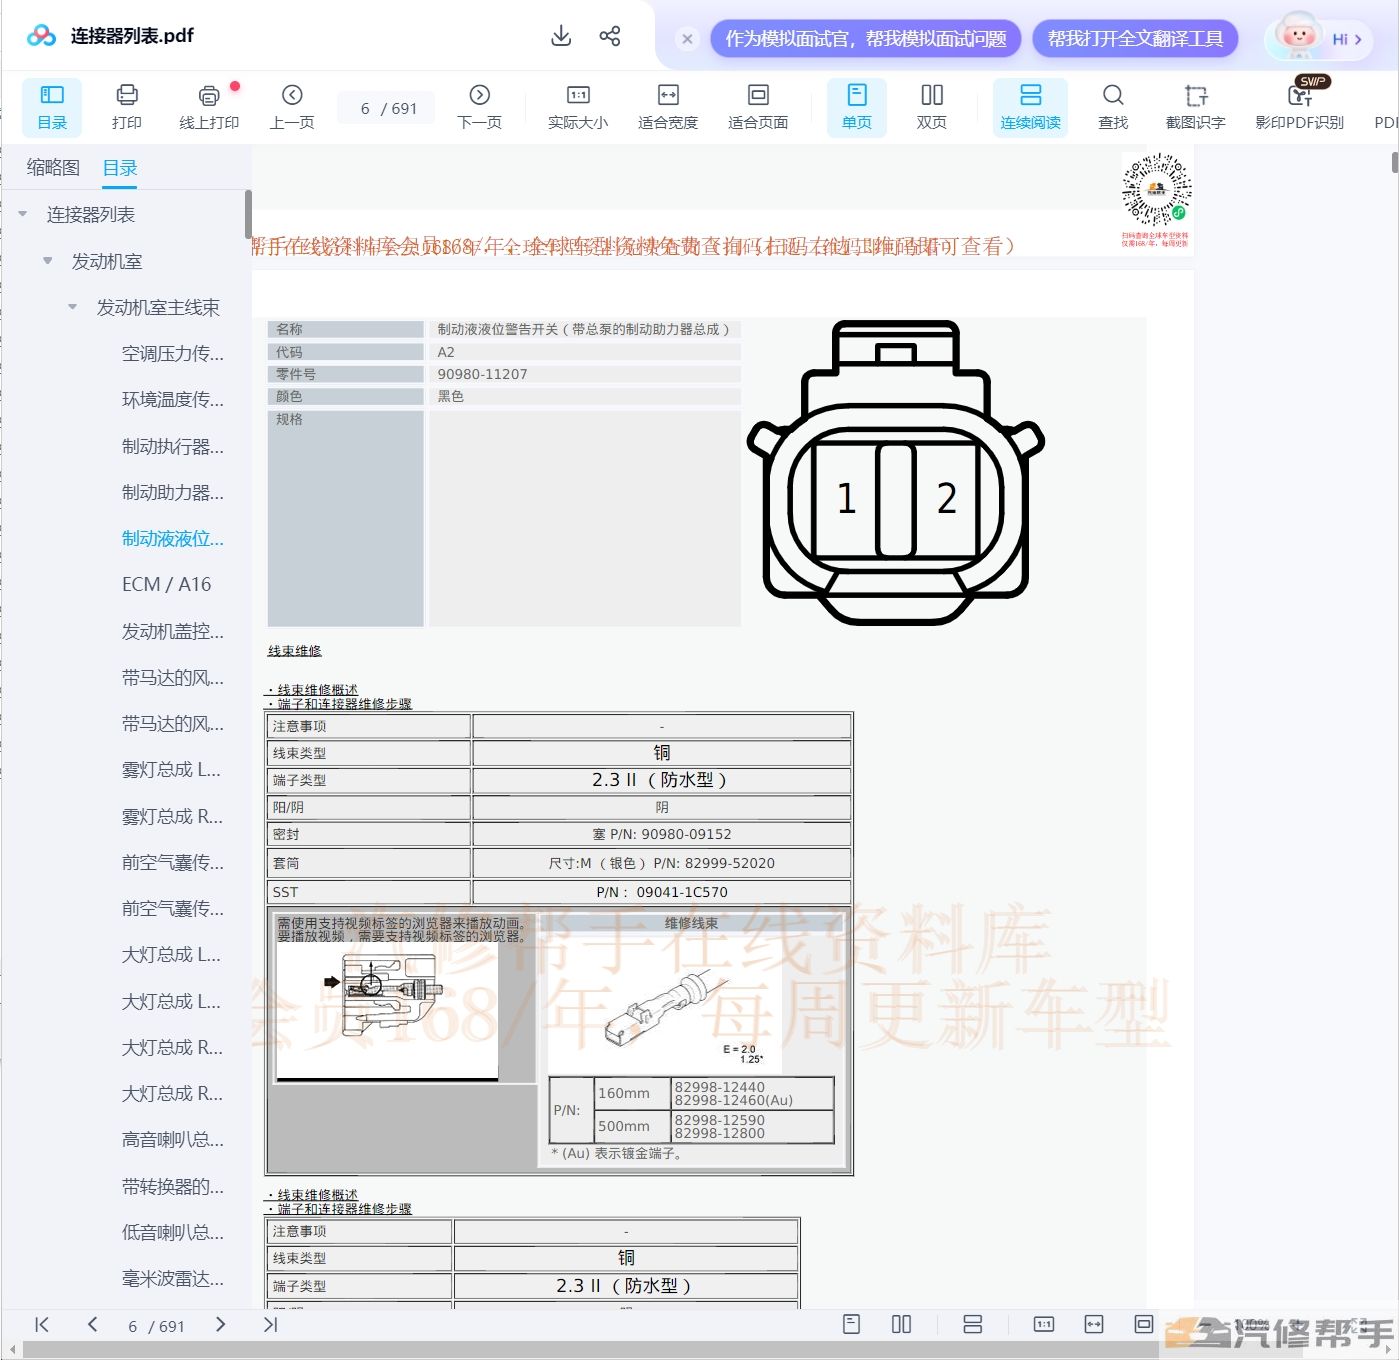Image resolution: width=1399 pixels, height=1360 pixels.
Task: Select the highlighted 制动液液位... entry
Action: 172,538
